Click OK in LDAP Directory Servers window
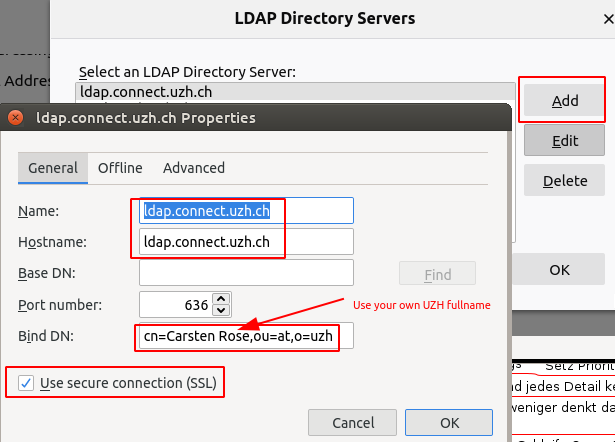Image resolution: width=615 pixels, height=442 pixels. 559,269
